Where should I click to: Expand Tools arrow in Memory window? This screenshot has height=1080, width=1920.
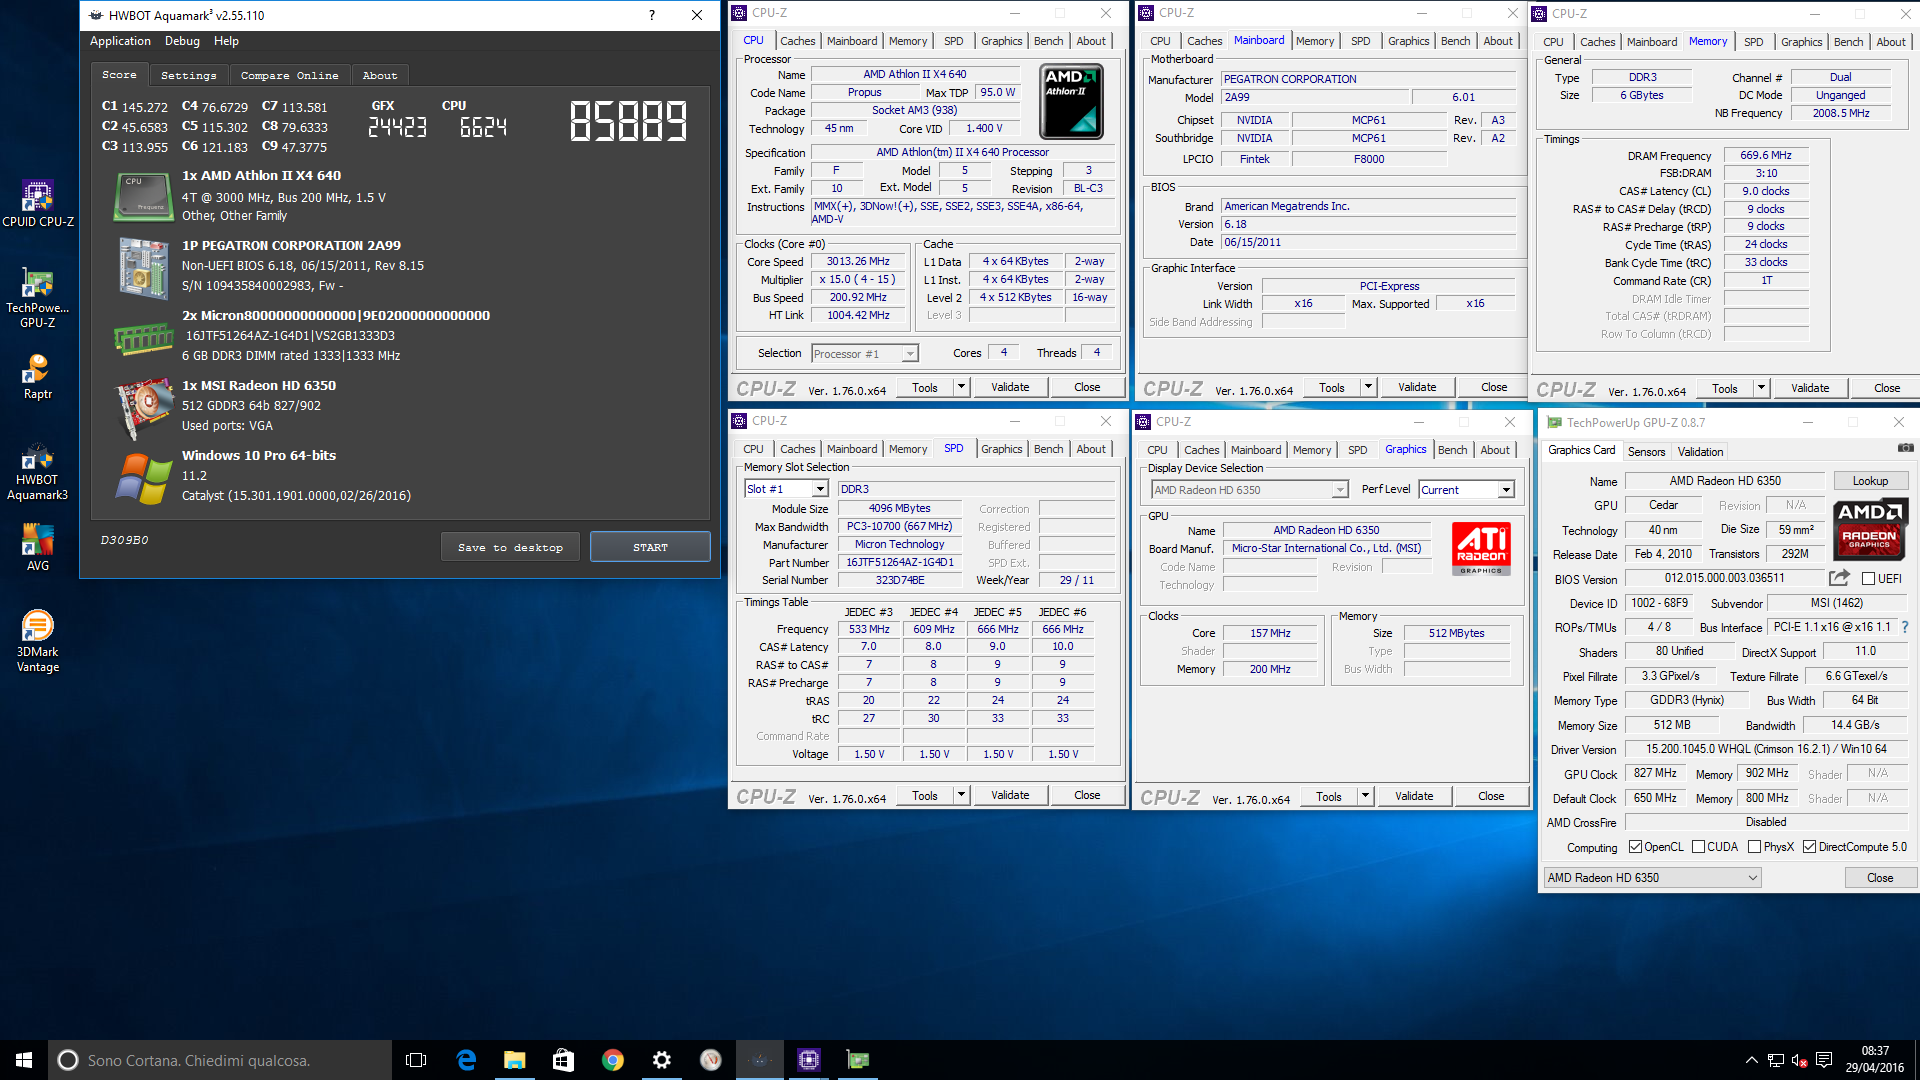click(1761, 388)
